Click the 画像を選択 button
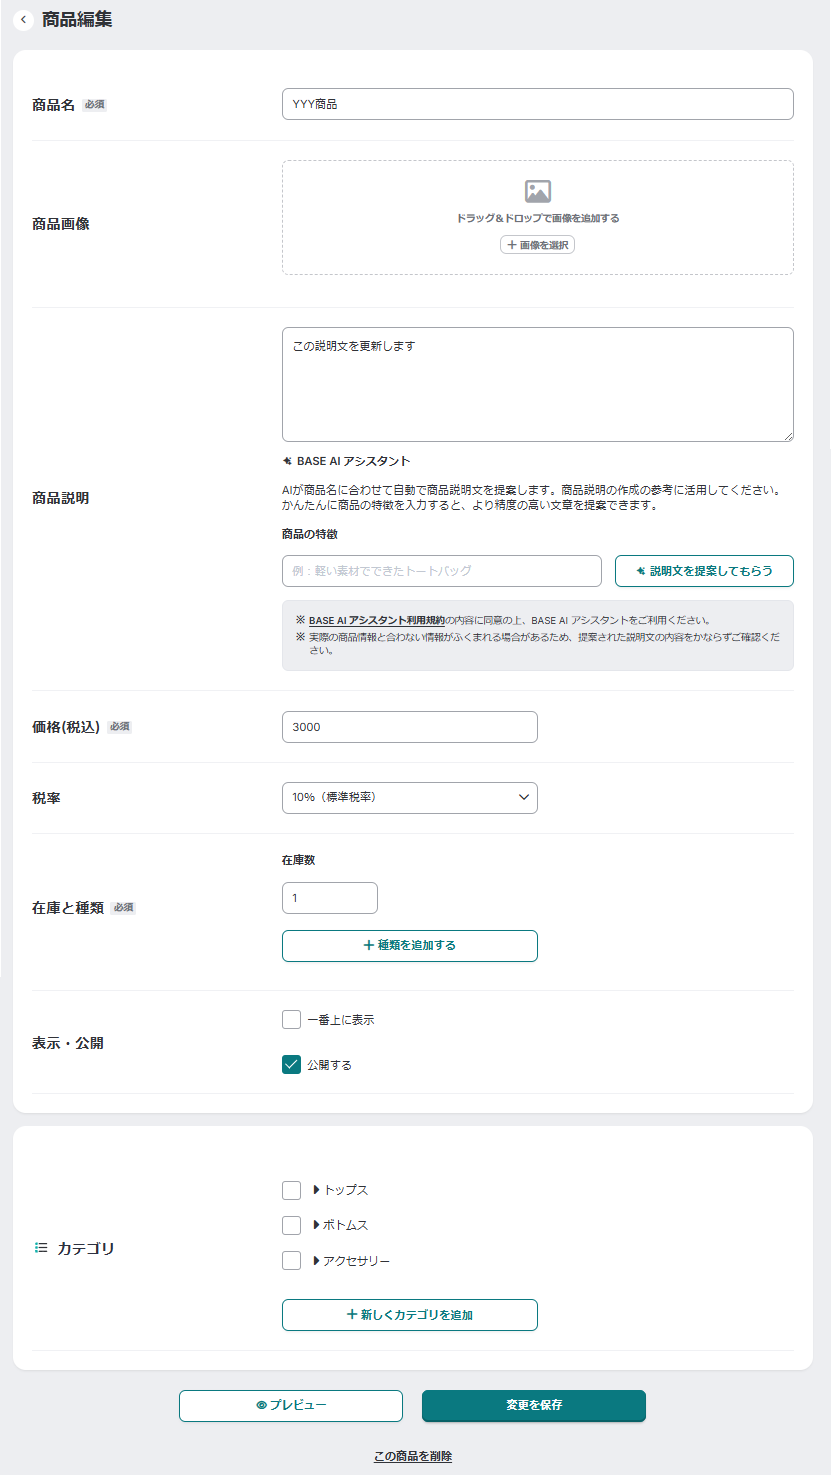The height and width of the screenshot is (1475, 831). [x=538, y=245]
